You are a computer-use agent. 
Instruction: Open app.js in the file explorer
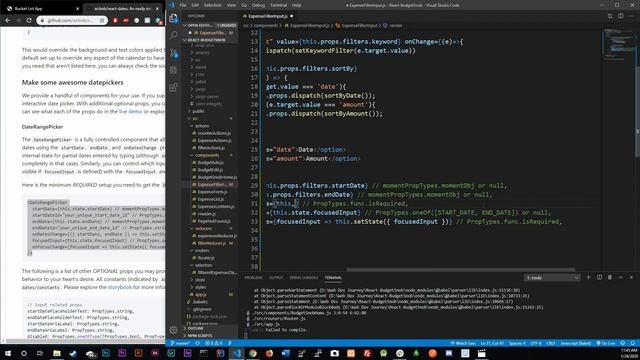point(200,294)
